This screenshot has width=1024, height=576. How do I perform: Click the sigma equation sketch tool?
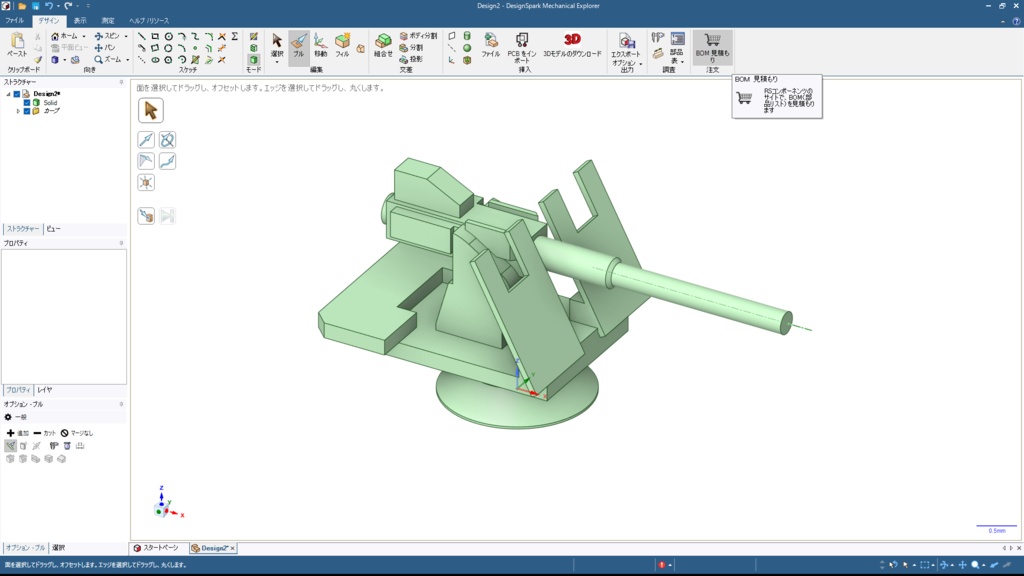coord(234,37)
